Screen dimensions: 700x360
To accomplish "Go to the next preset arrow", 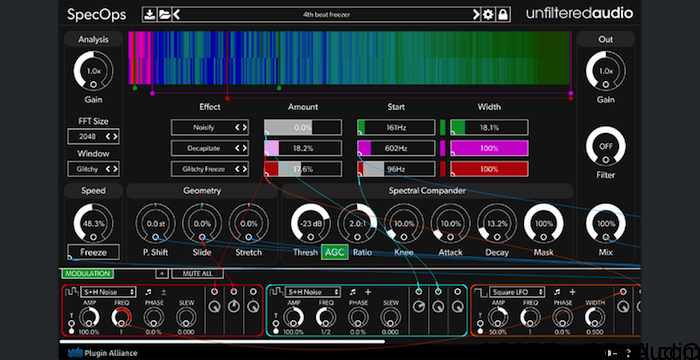I will point(476,14).
